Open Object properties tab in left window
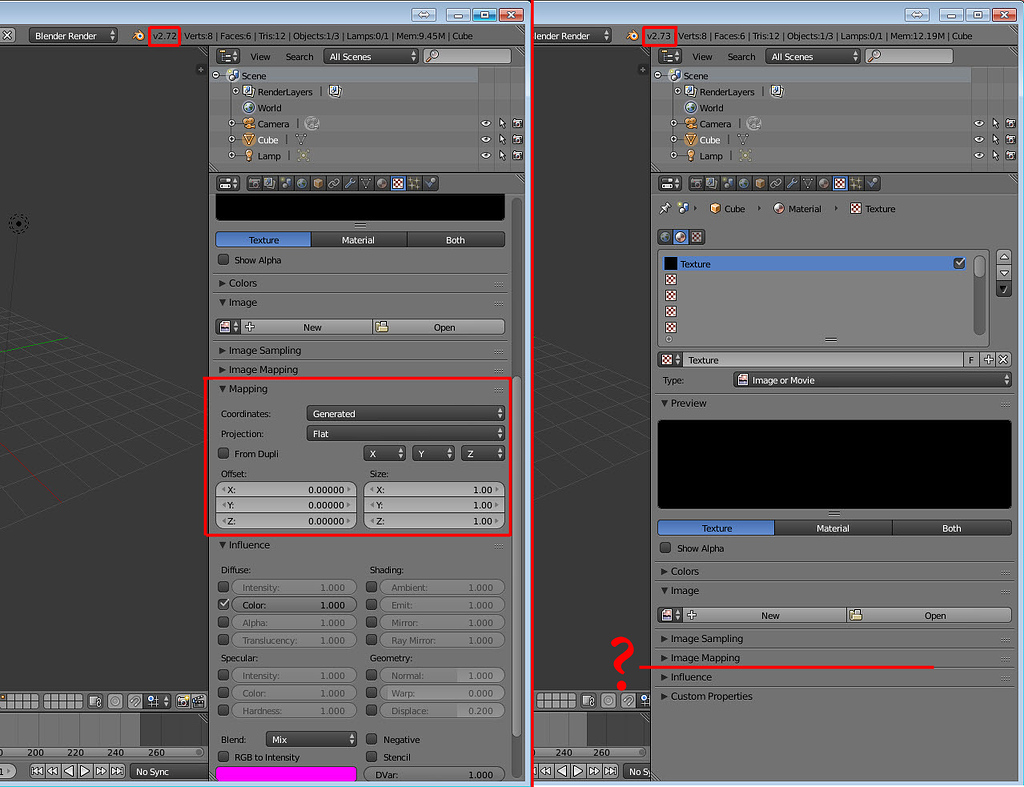The height and width of the screenshot is (787, 1024). pyautogui.click(x=318, y=184)
